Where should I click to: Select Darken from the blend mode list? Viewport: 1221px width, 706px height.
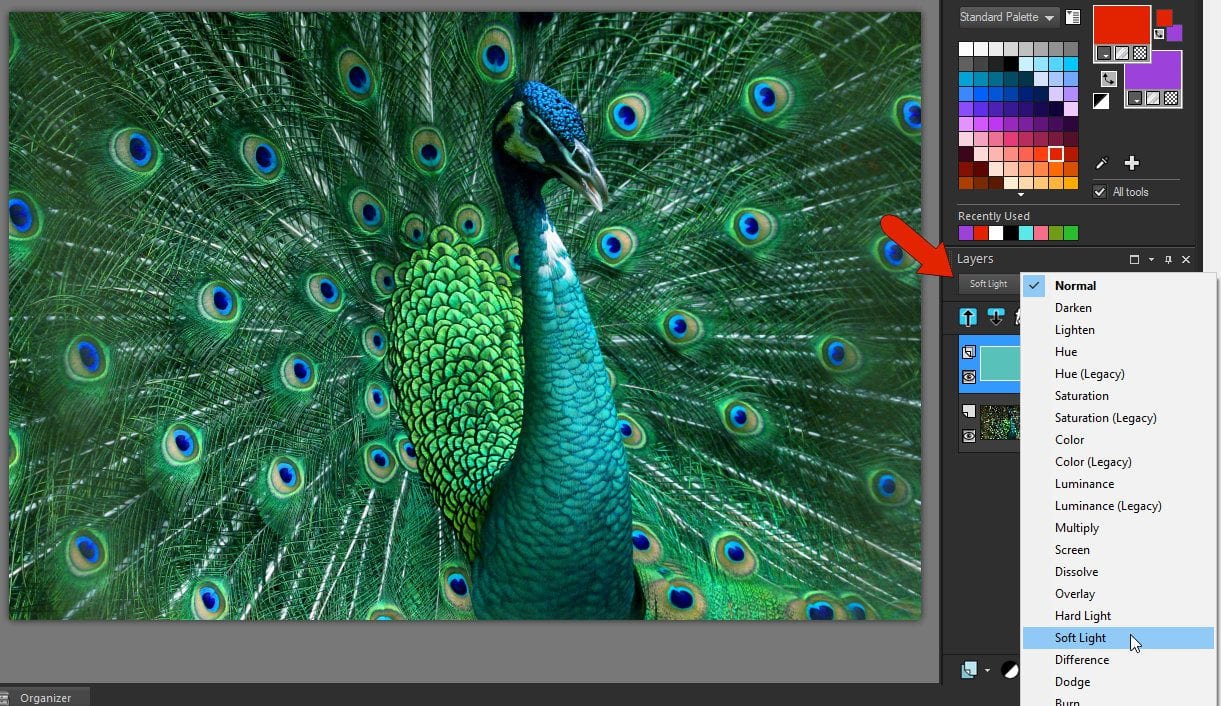pos(1073,307)
